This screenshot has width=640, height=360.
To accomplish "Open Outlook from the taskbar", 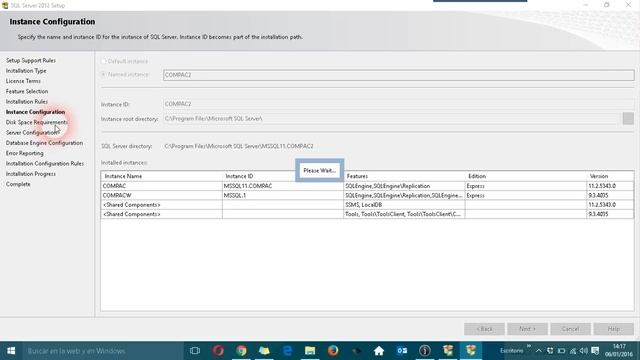I will pos(402,351).
